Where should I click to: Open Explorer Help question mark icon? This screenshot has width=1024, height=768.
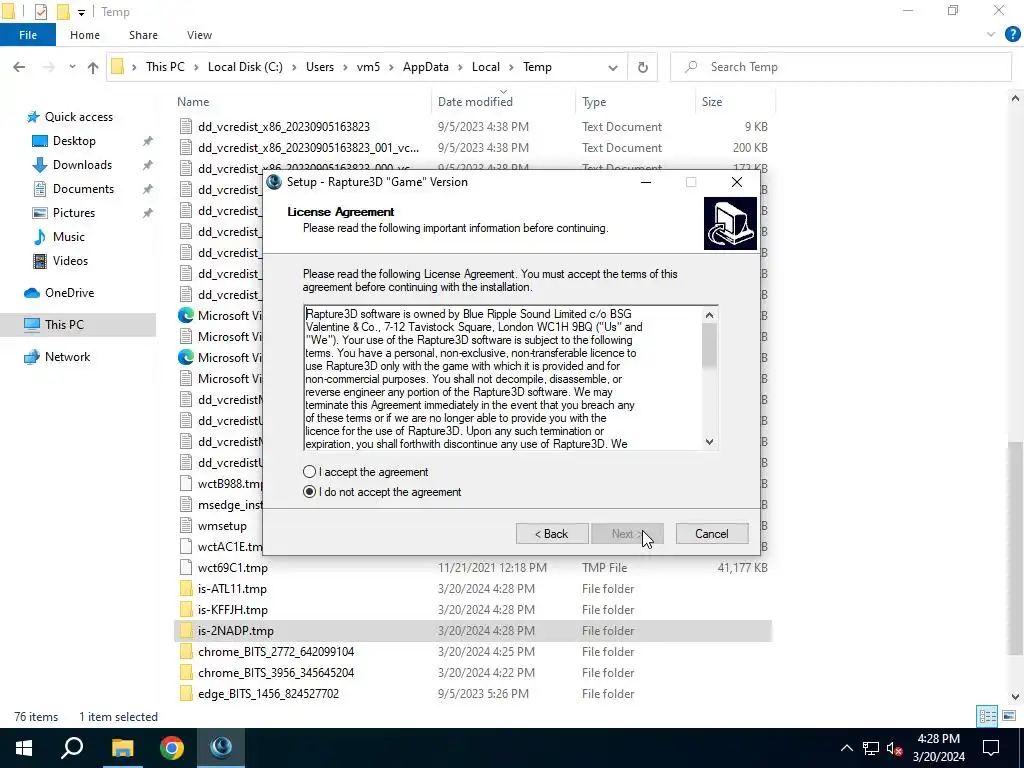pyautogui.click(x=1012, y=35)
